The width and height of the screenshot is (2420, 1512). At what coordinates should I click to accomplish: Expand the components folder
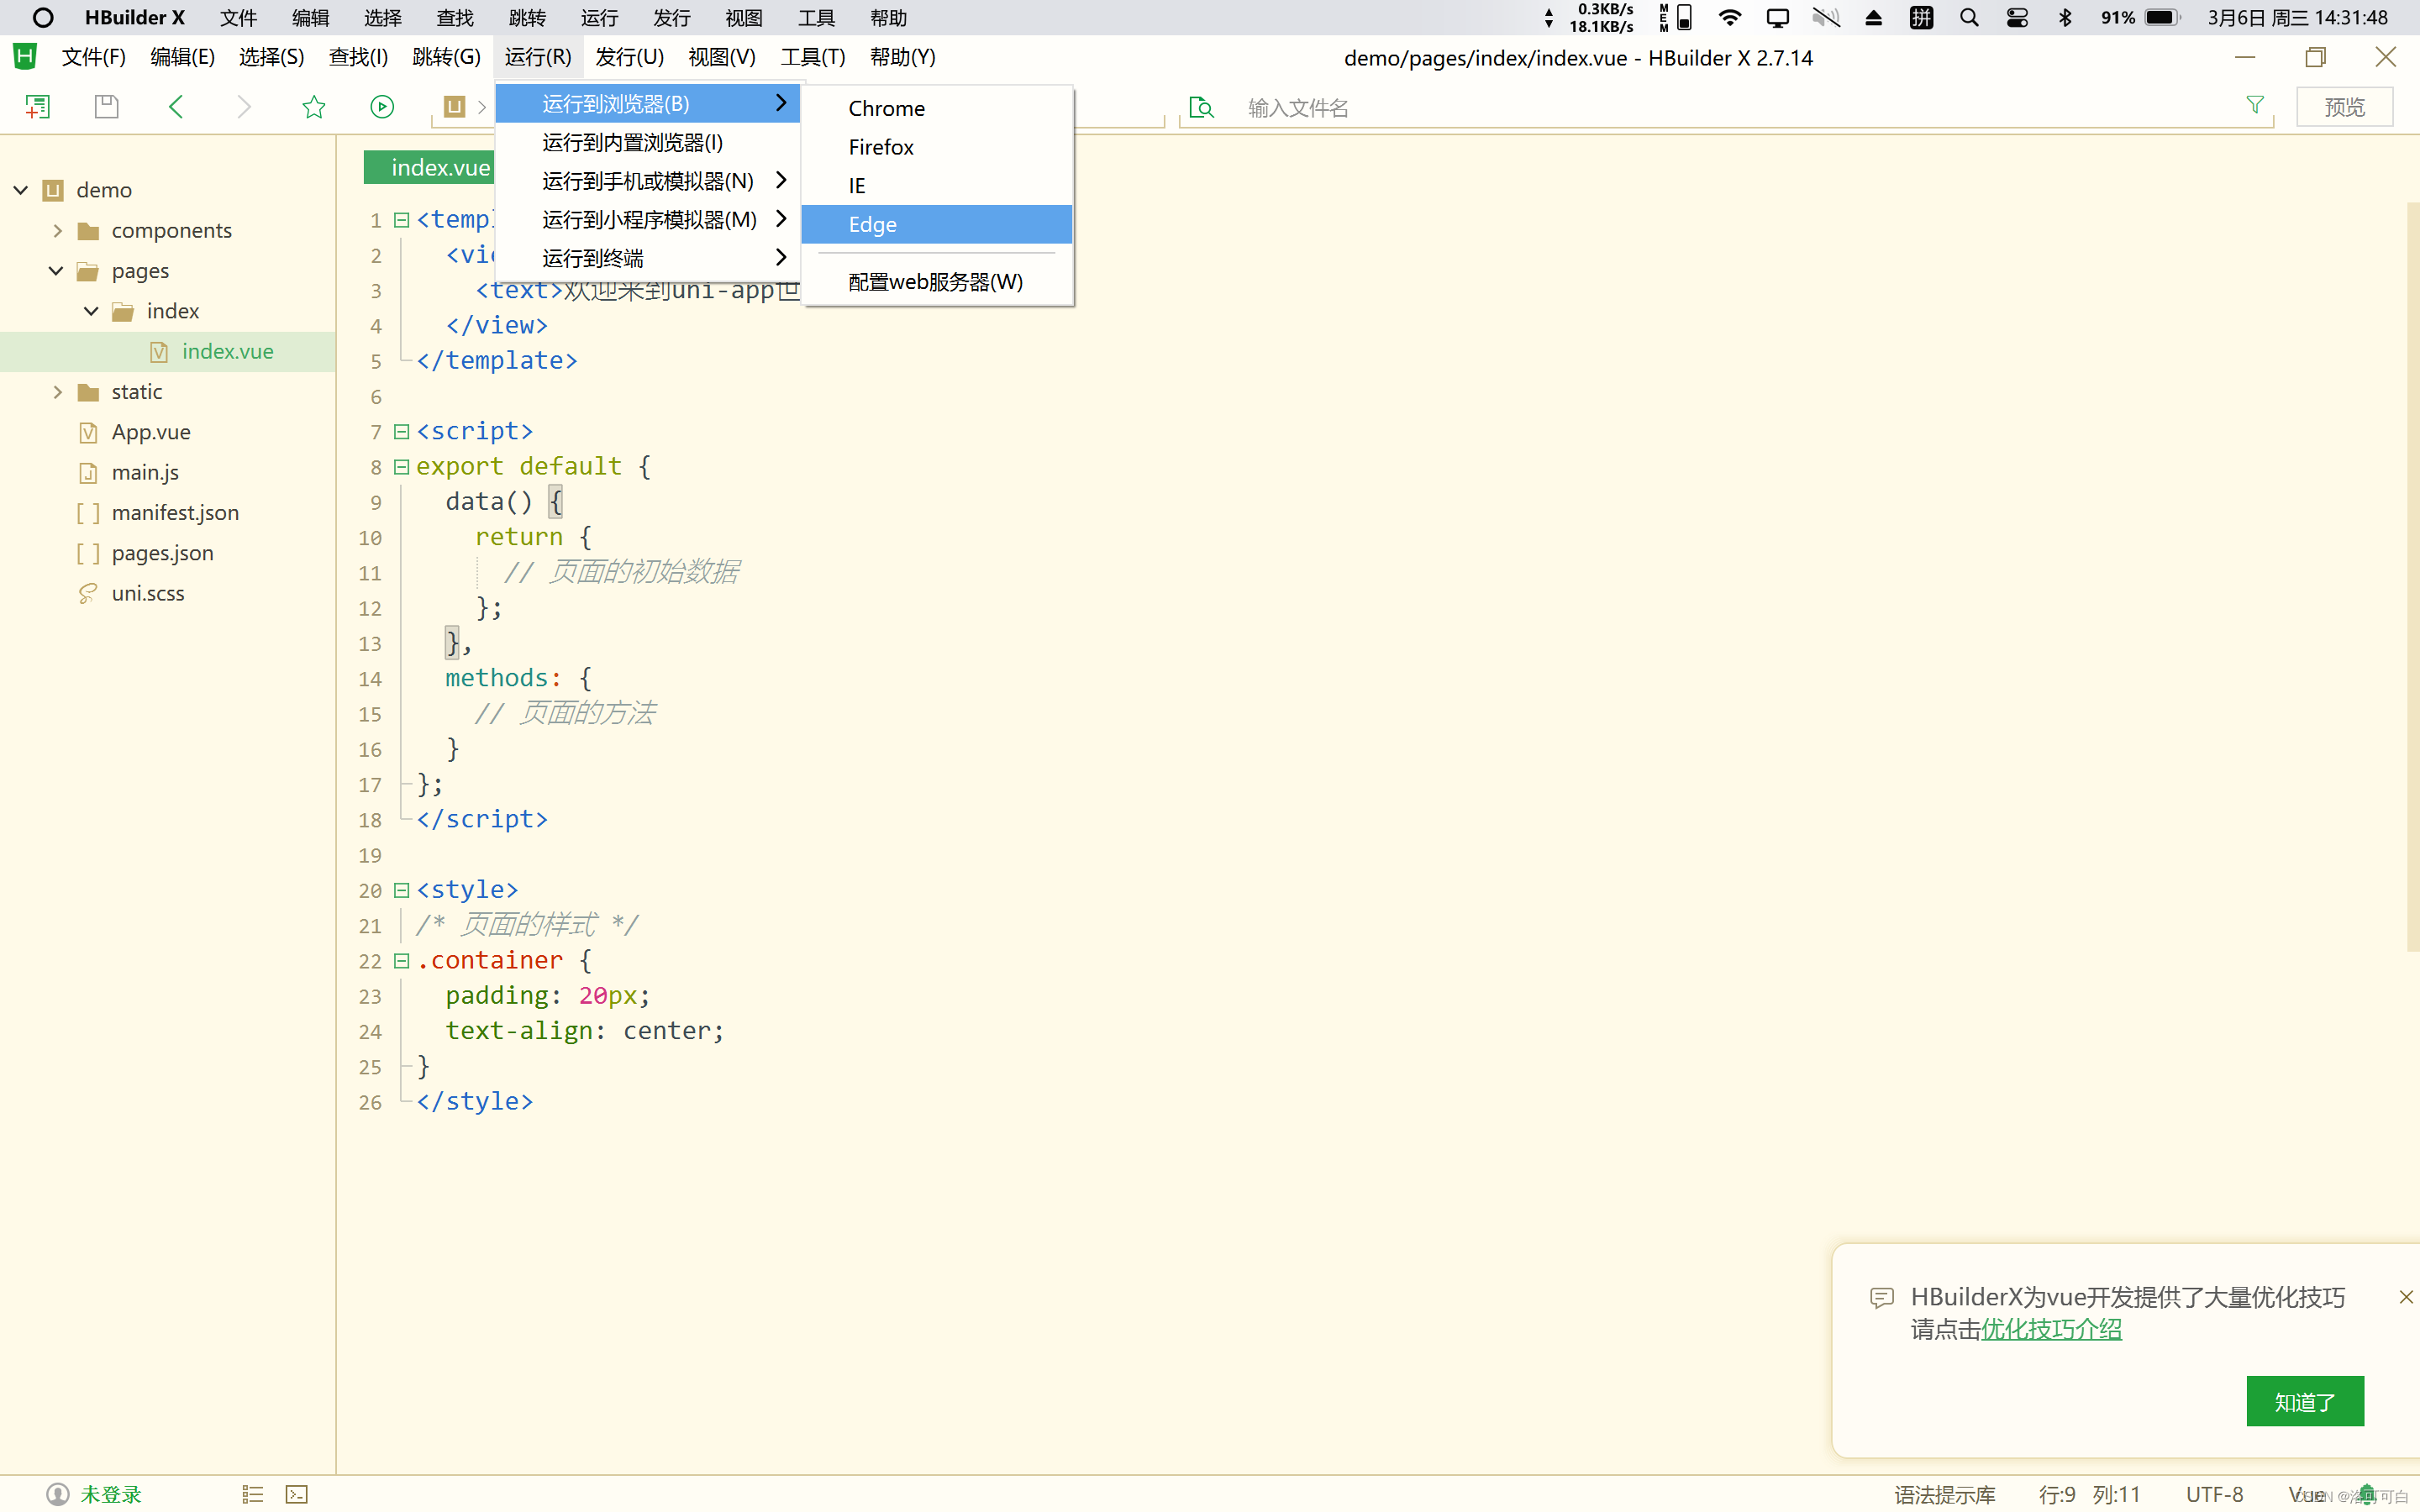click(x=57, y=231)
